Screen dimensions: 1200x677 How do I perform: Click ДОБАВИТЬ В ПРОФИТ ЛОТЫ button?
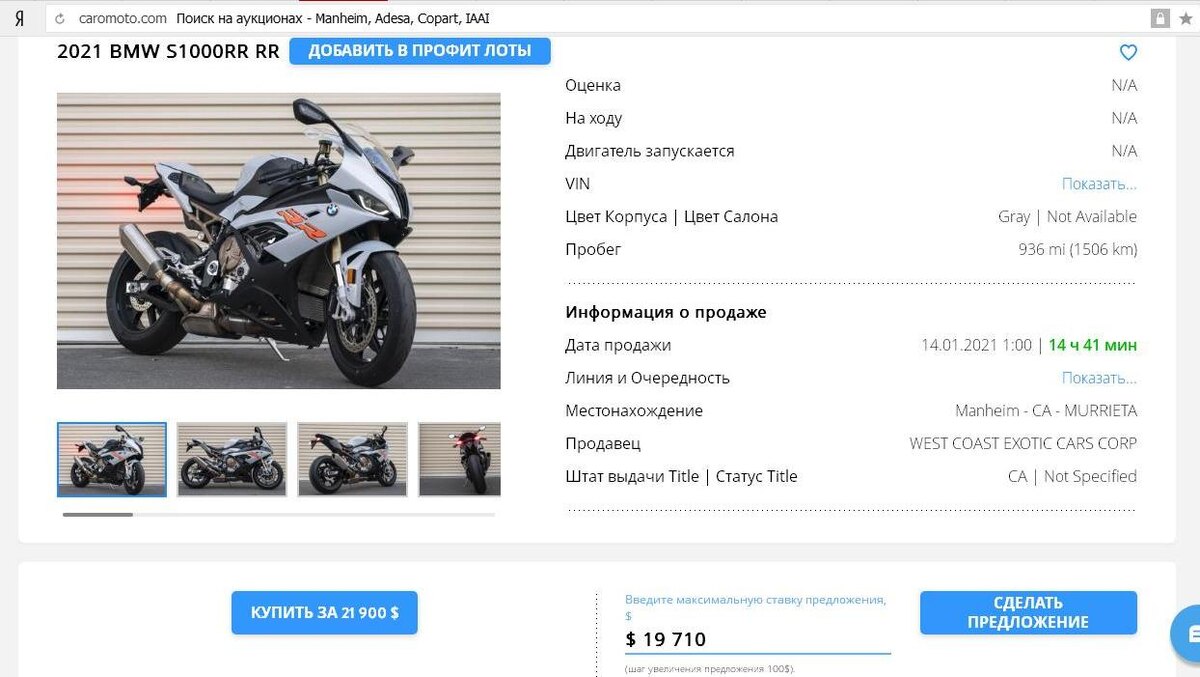click(x=419, y=50)
